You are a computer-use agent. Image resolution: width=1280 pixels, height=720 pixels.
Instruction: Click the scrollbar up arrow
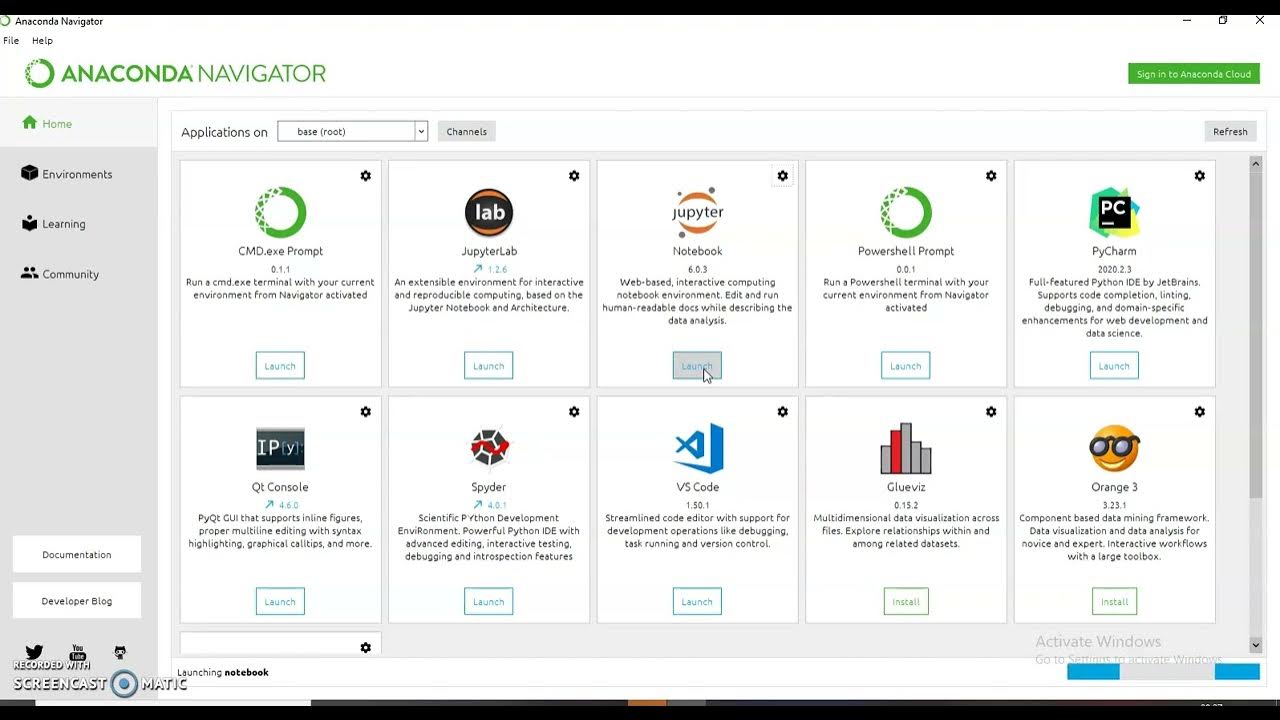[1256, 163]
